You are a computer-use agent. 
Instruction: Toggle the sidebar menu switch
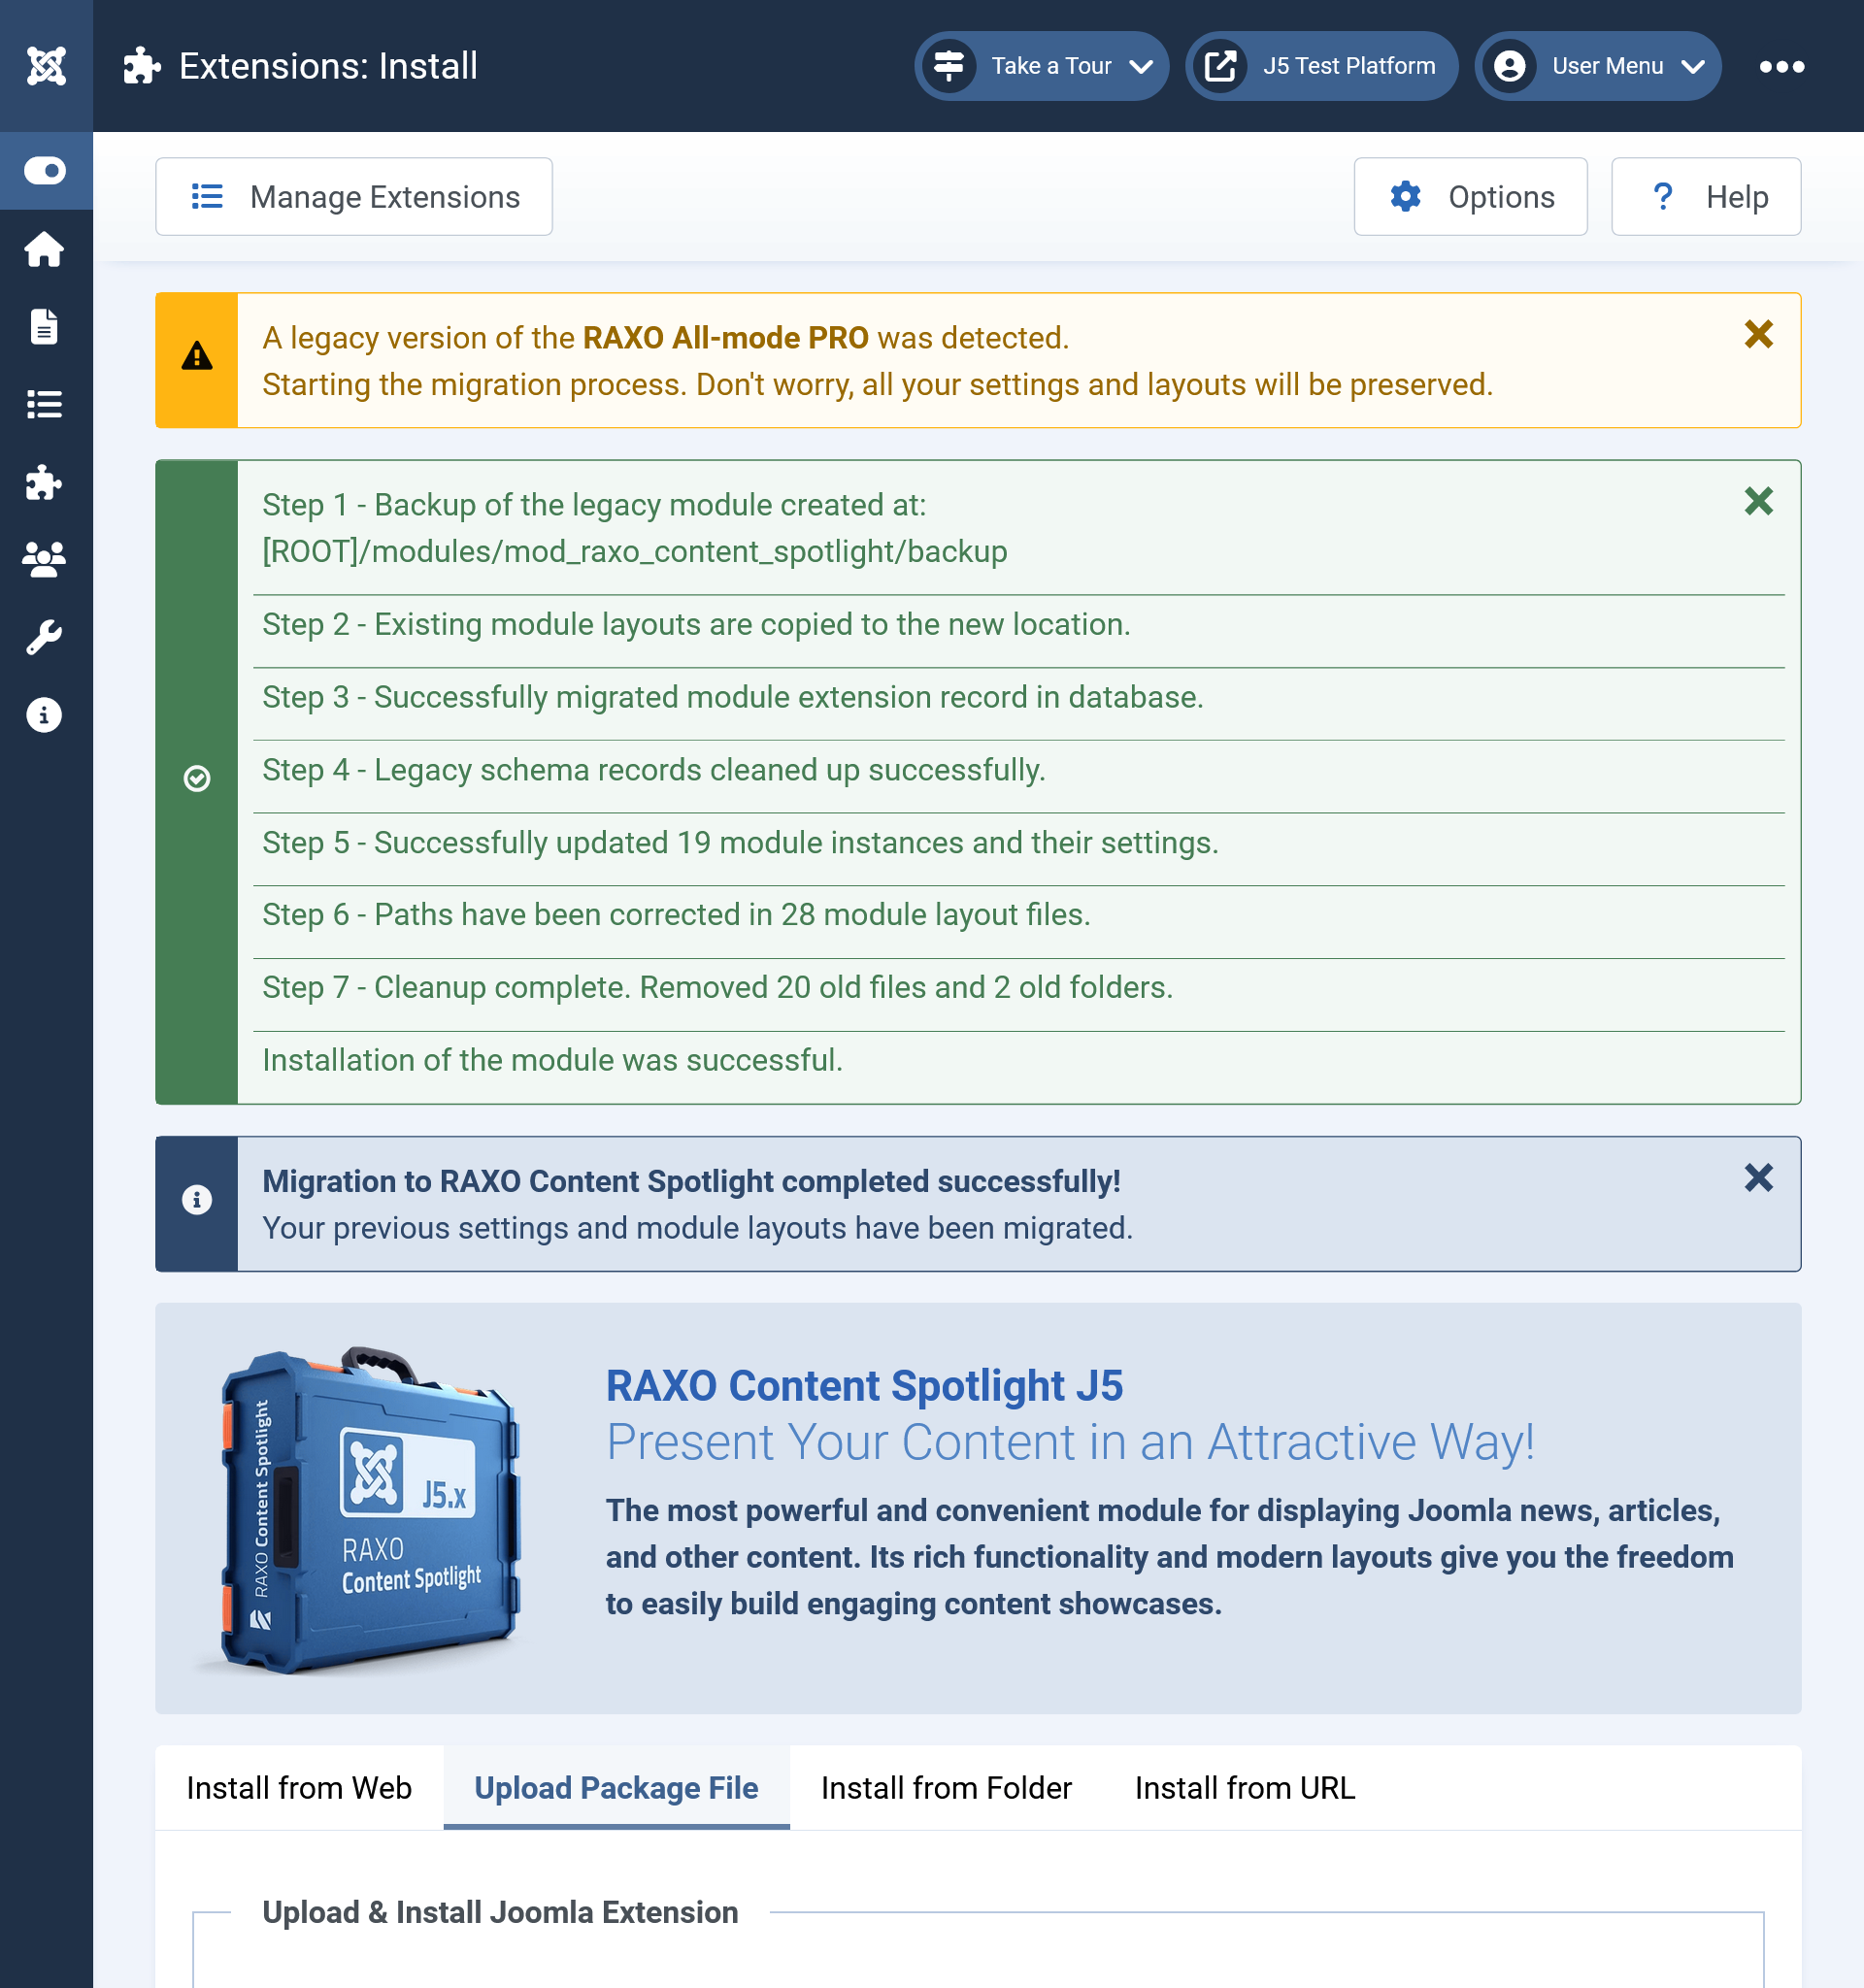tap(45, 171)
